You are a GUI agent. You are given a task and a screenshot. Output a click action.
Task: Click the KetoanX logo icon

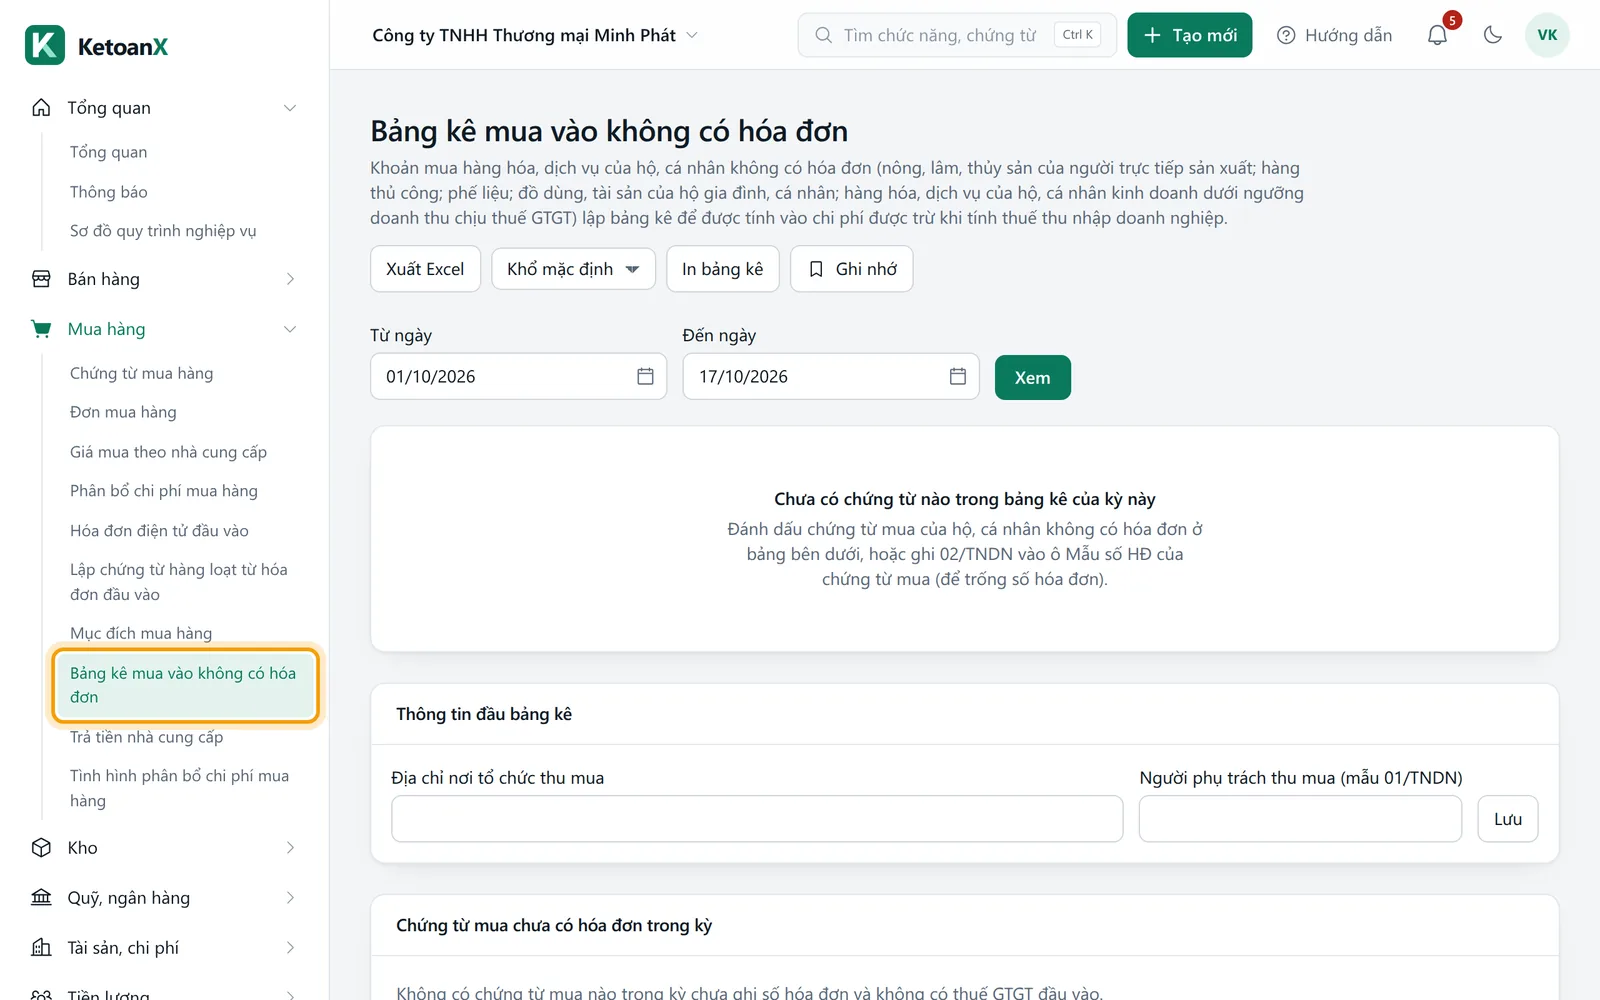[x=45, y=46]
